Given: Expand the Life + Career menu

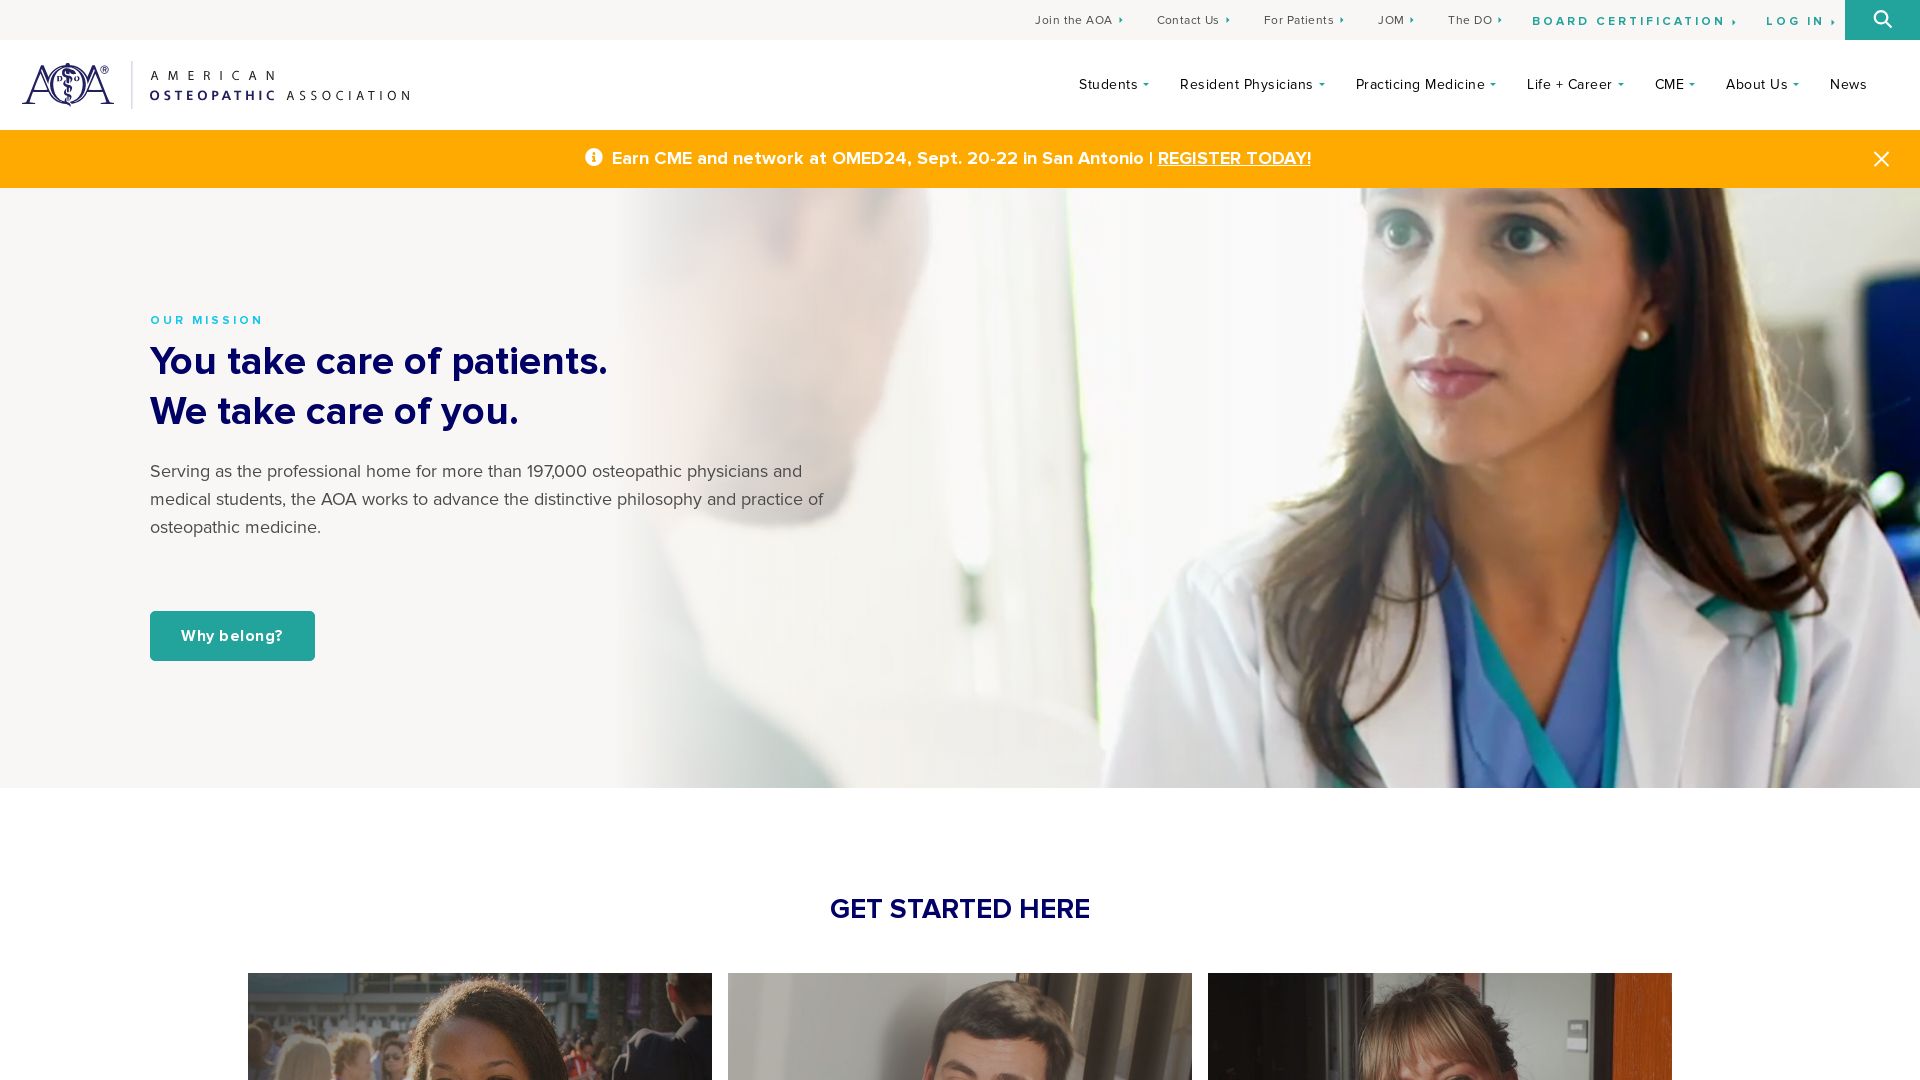Looking at the screenshot, I should 1575,85.
